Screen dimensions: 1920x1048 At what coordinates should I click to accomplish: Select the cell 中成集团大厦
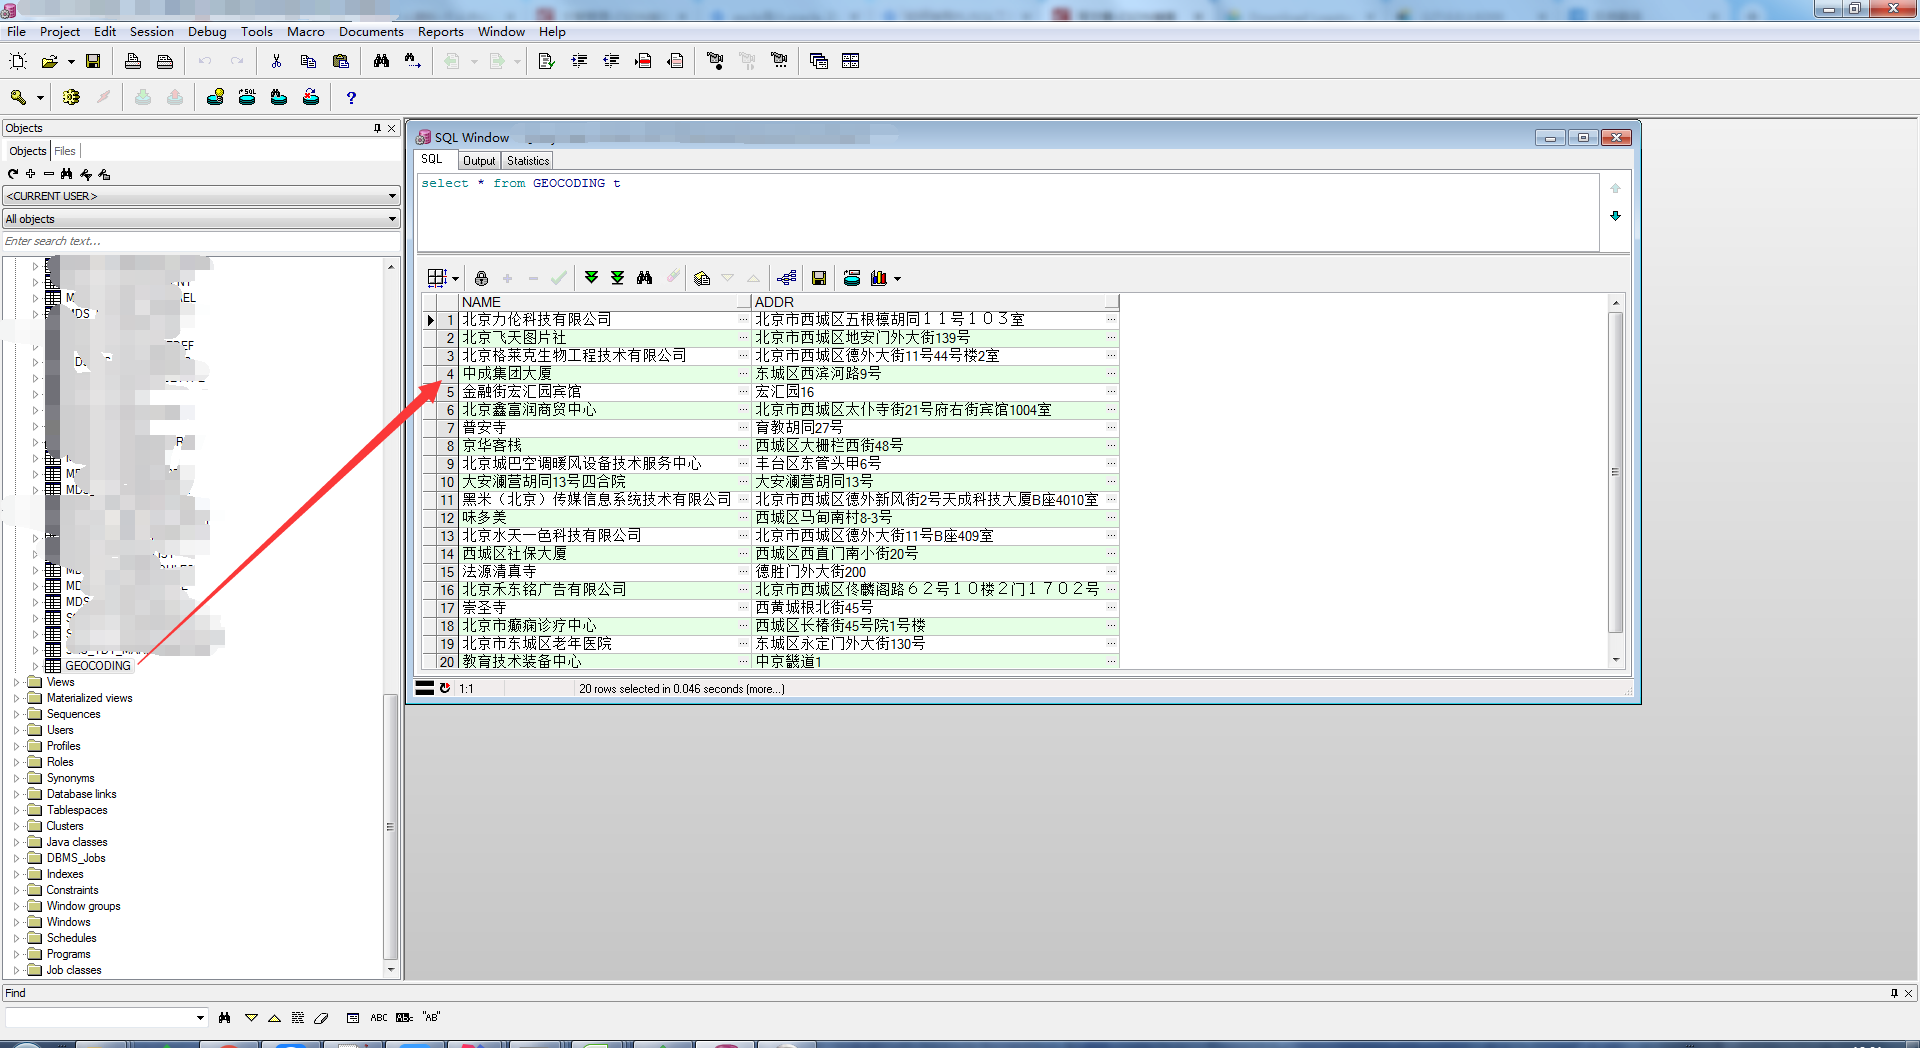tap(604, 373)
